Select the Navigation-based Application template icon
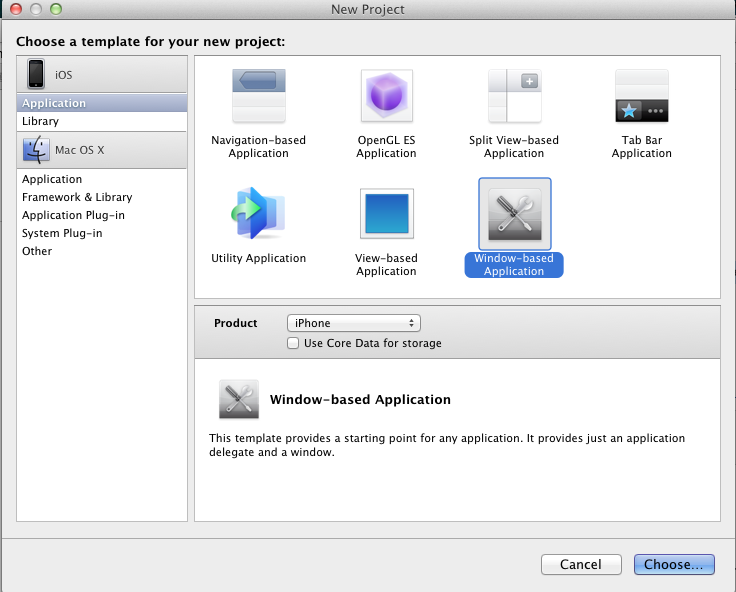Image resolution: width=736 pixels, height=592 pixels. click(259, 96)
